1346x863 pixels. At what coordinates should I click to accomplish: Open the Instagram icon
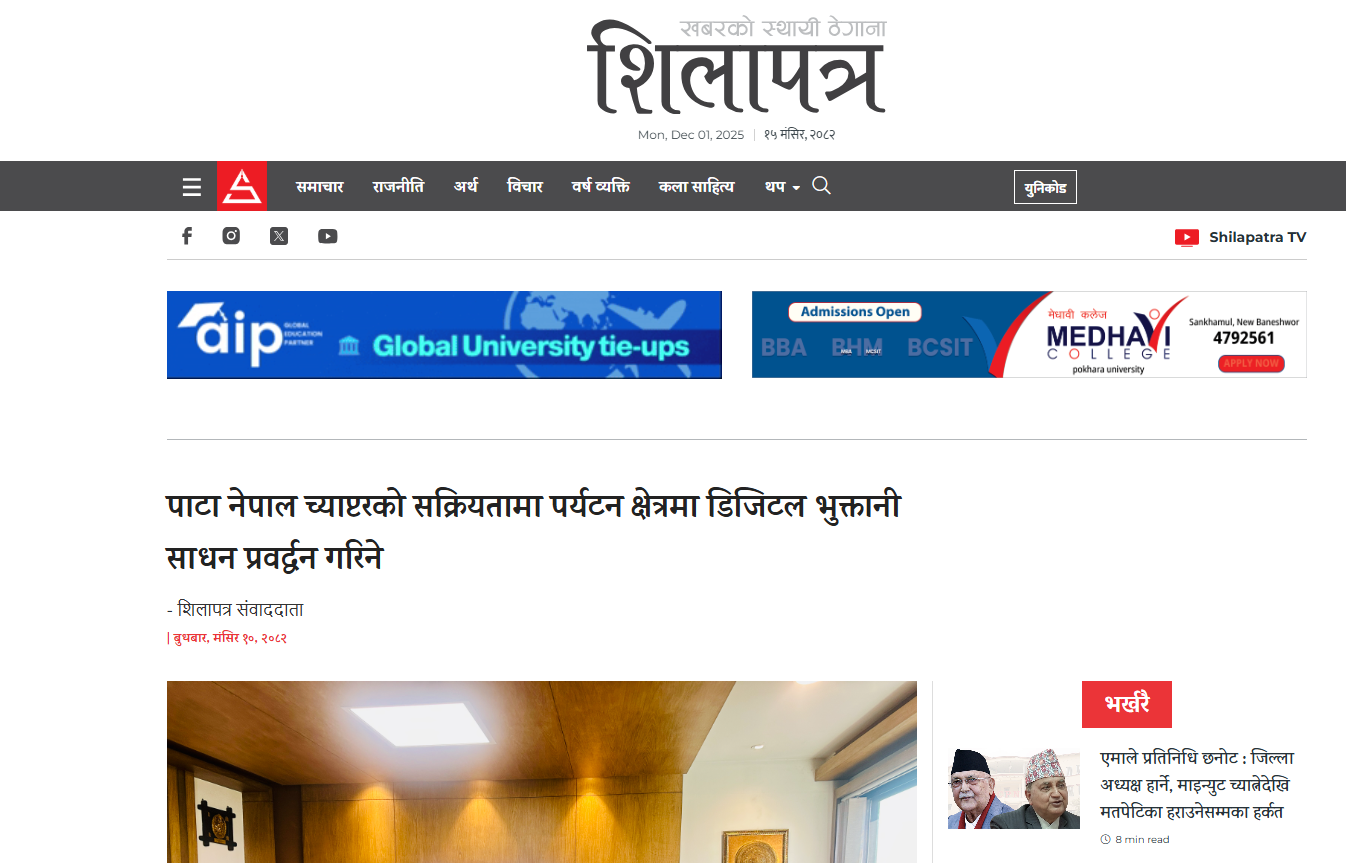click(231, 236)
